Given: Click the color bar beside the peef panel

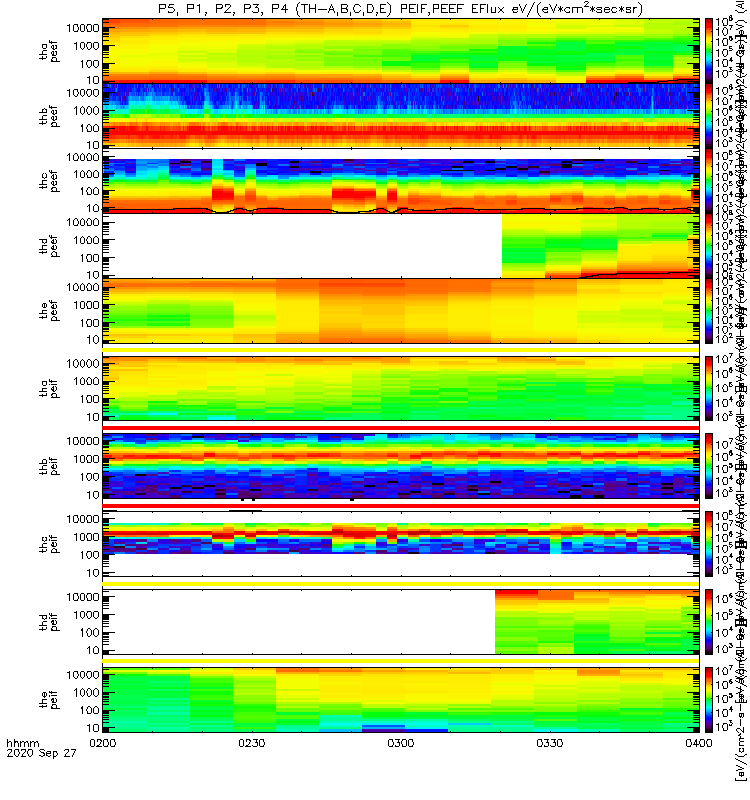Looking at the screenshot, I should pos(709,310).
